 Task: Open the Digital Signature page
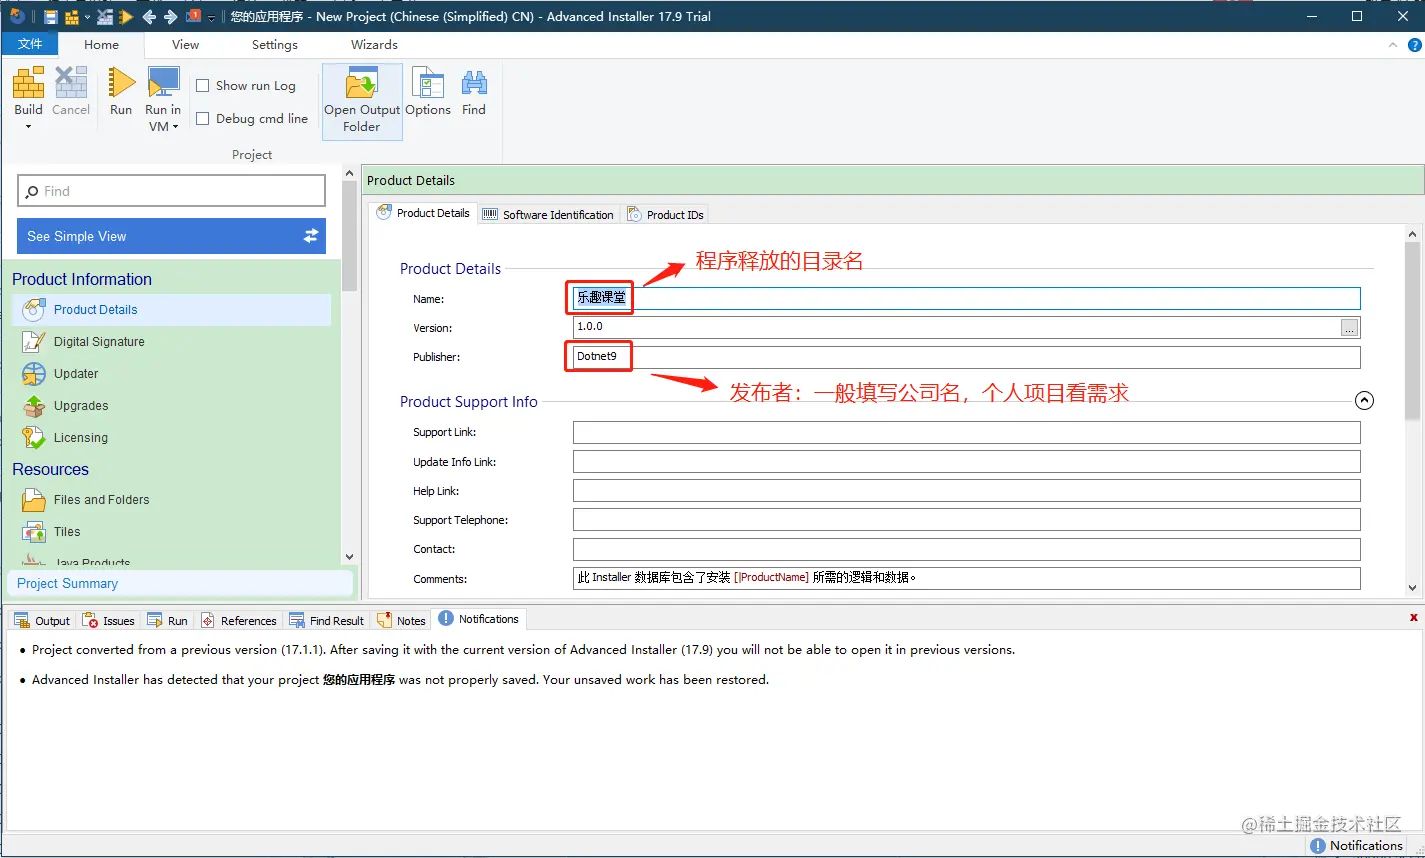(x=99, y=342)
